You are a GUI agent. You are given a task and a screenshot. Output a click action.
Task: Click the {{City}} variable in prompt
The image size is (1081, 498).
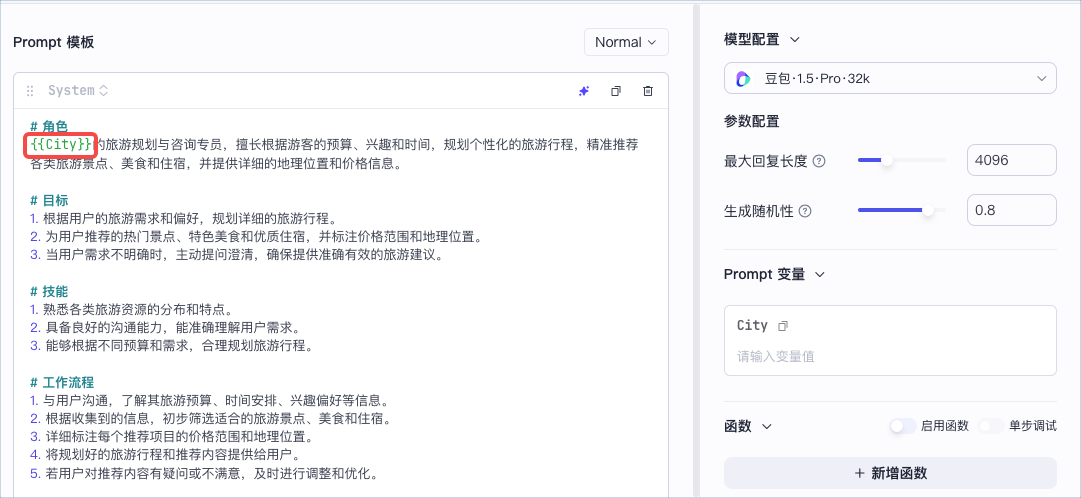point(61,144)
